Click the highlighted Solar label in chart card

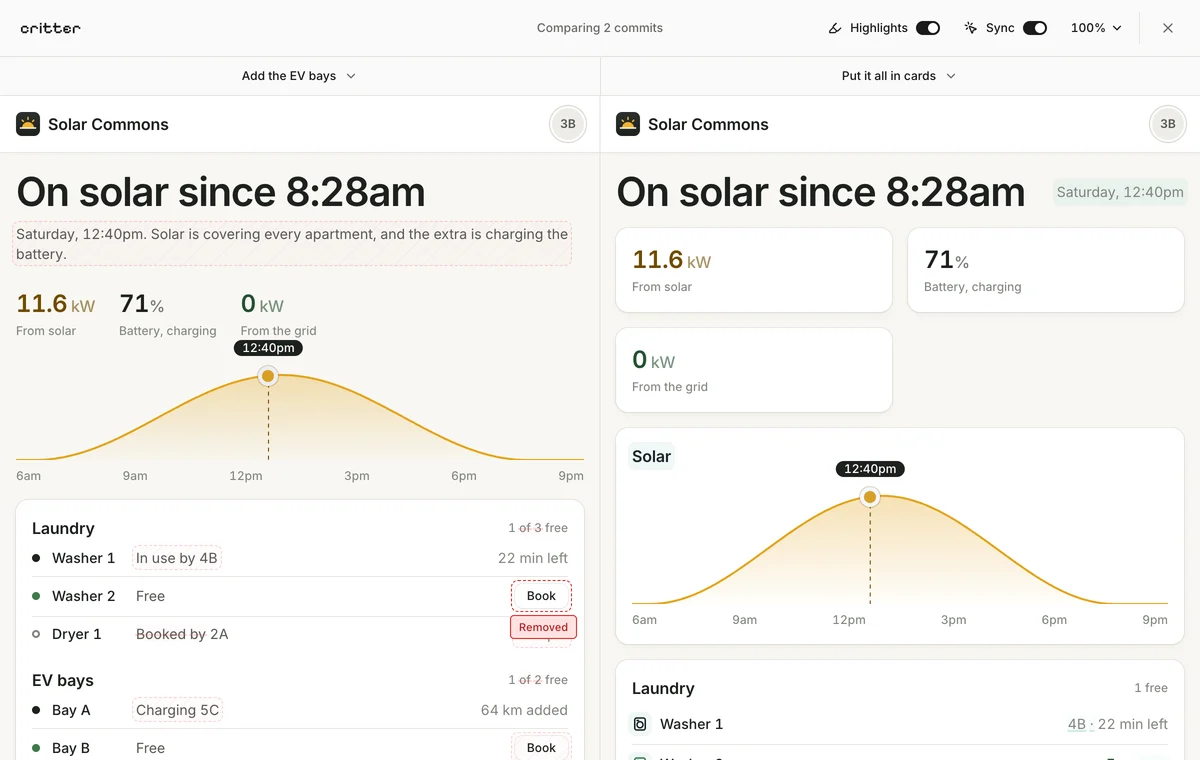click(x=651, y=456)
